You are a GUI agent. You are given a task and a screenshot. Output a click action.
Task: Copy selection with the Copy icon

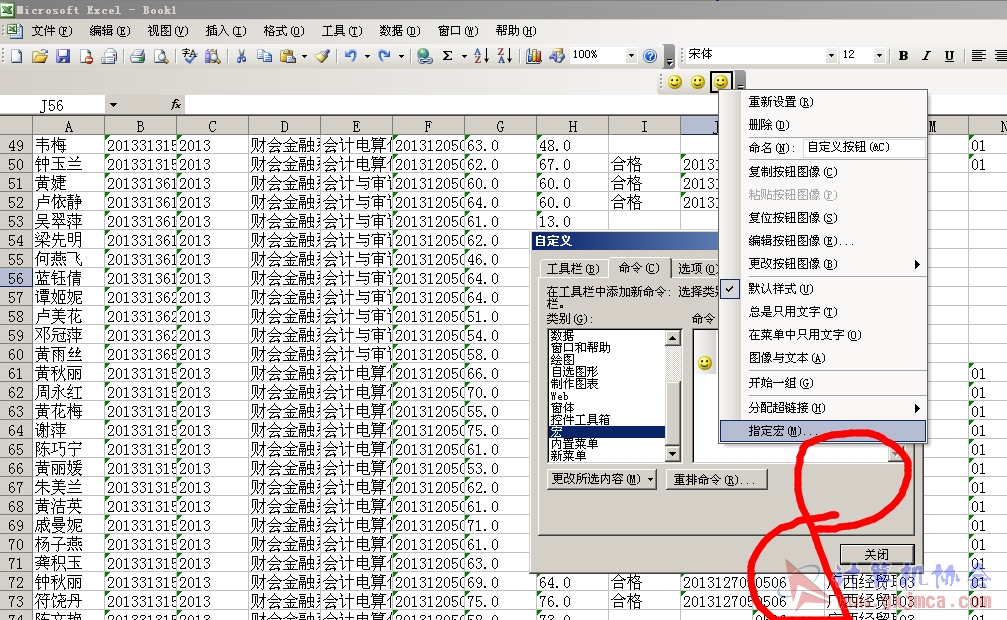[x=264, y=56]
